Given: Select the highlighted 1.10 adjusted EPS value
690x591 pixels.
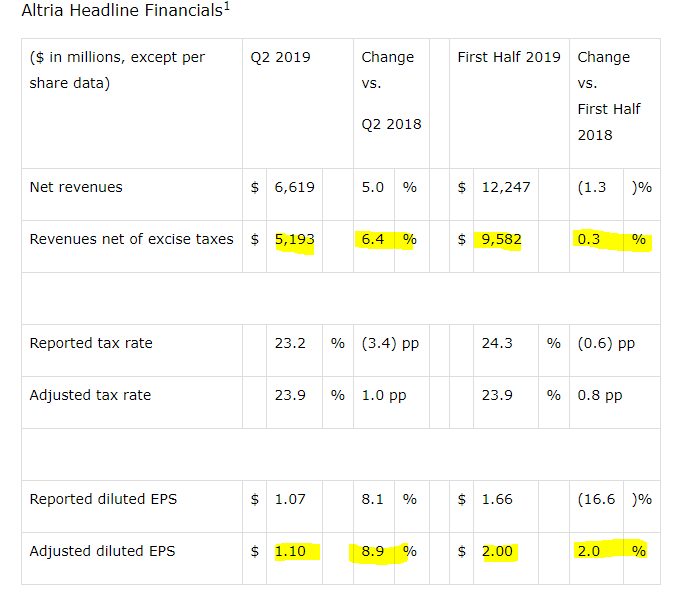Looking at the screenshot, I should click(x=290, y=551).
